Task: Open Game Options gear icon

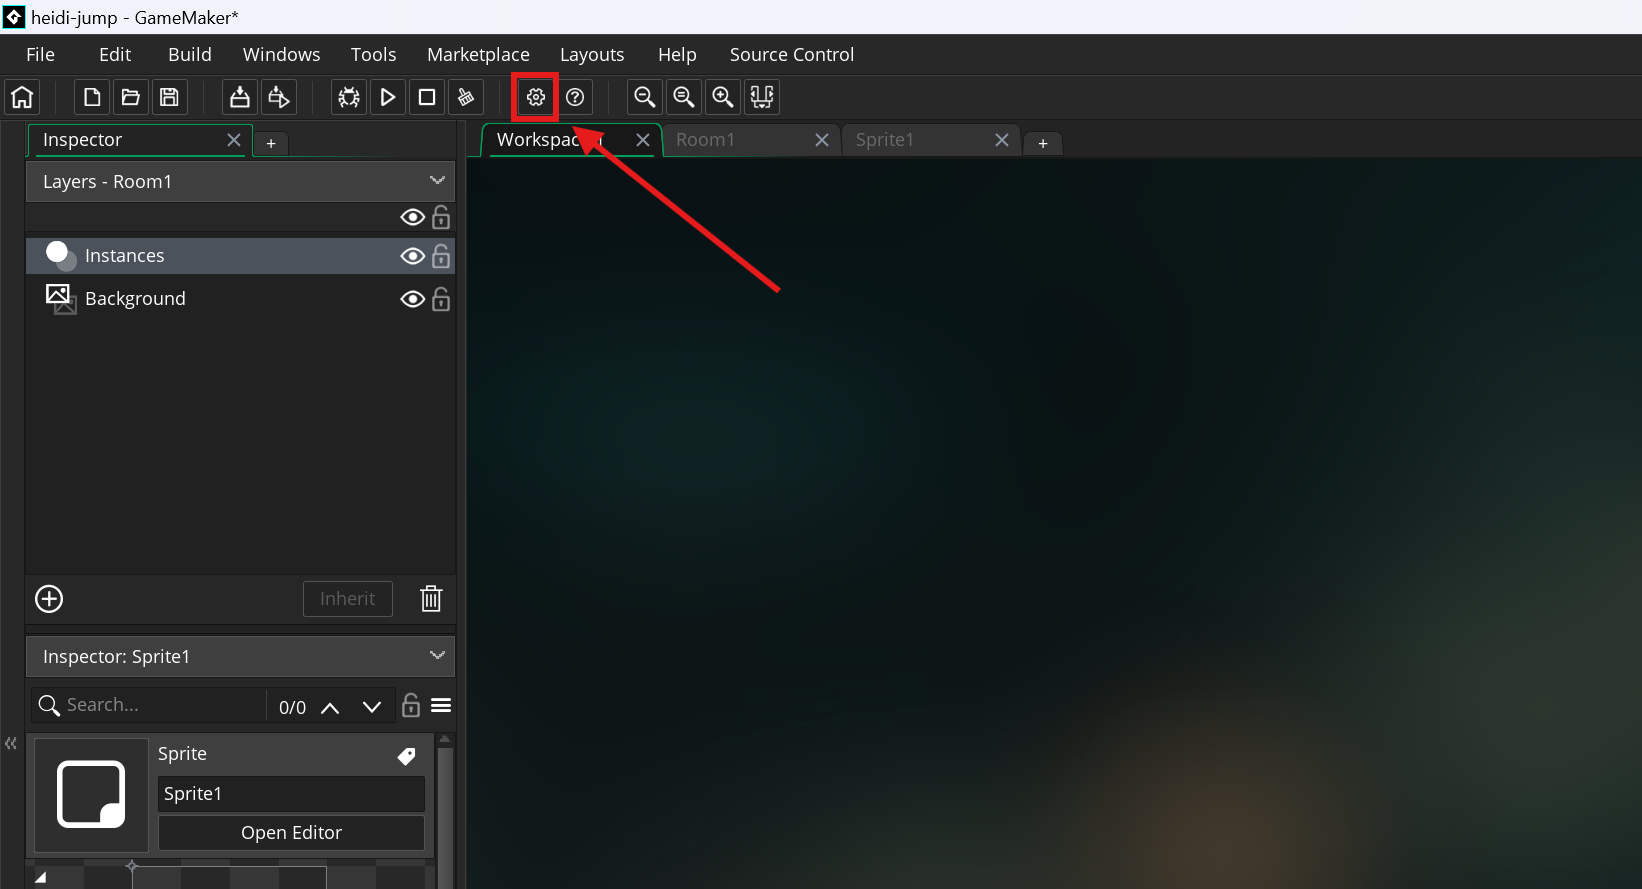Action: [536, 97]
